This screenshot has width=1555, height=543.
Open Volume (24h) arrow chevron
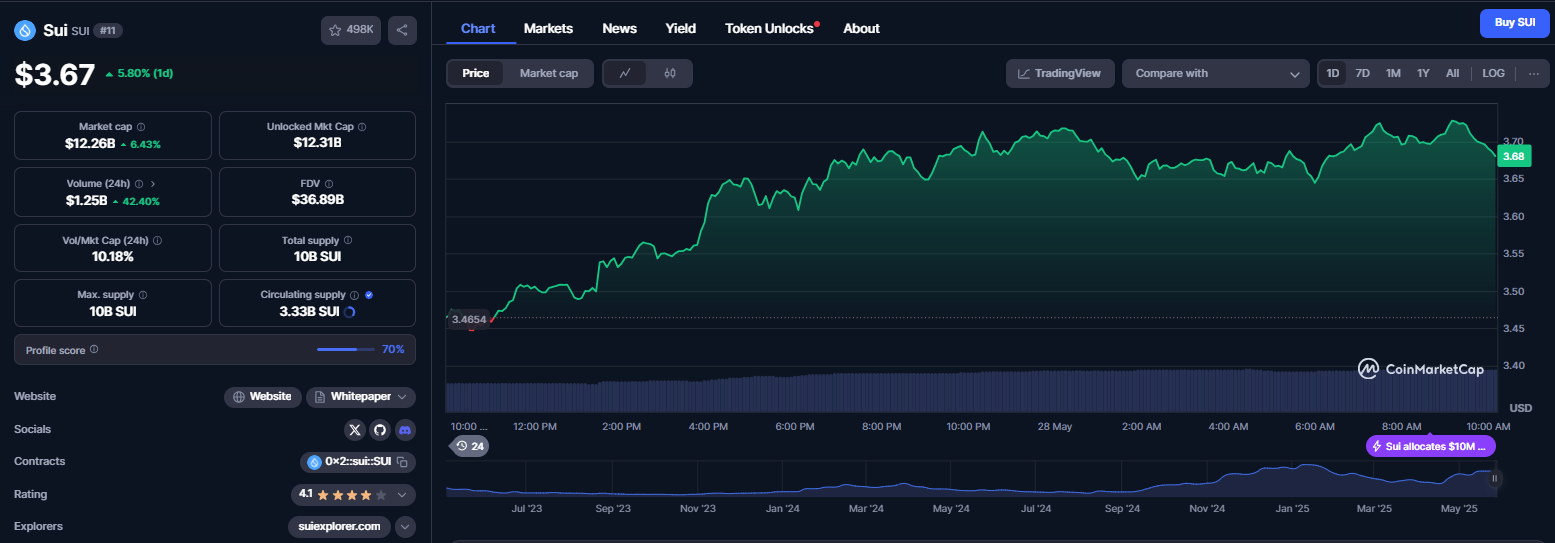(x=152, y=184)
